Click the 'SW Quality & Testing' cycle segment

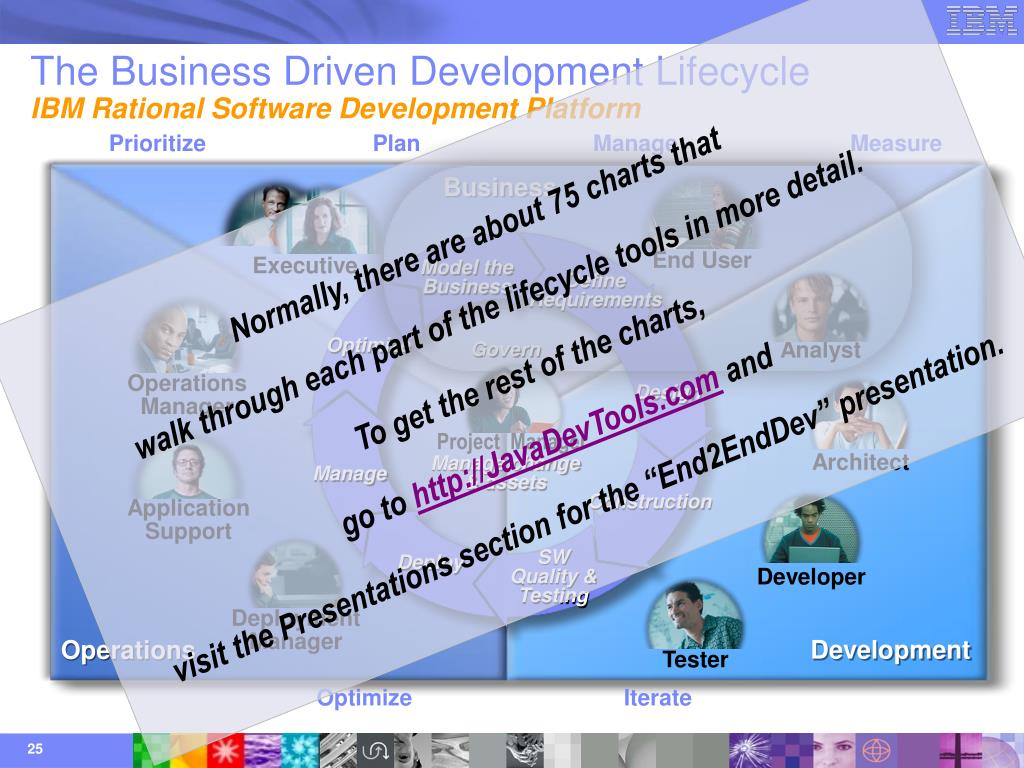pos(554,577)
